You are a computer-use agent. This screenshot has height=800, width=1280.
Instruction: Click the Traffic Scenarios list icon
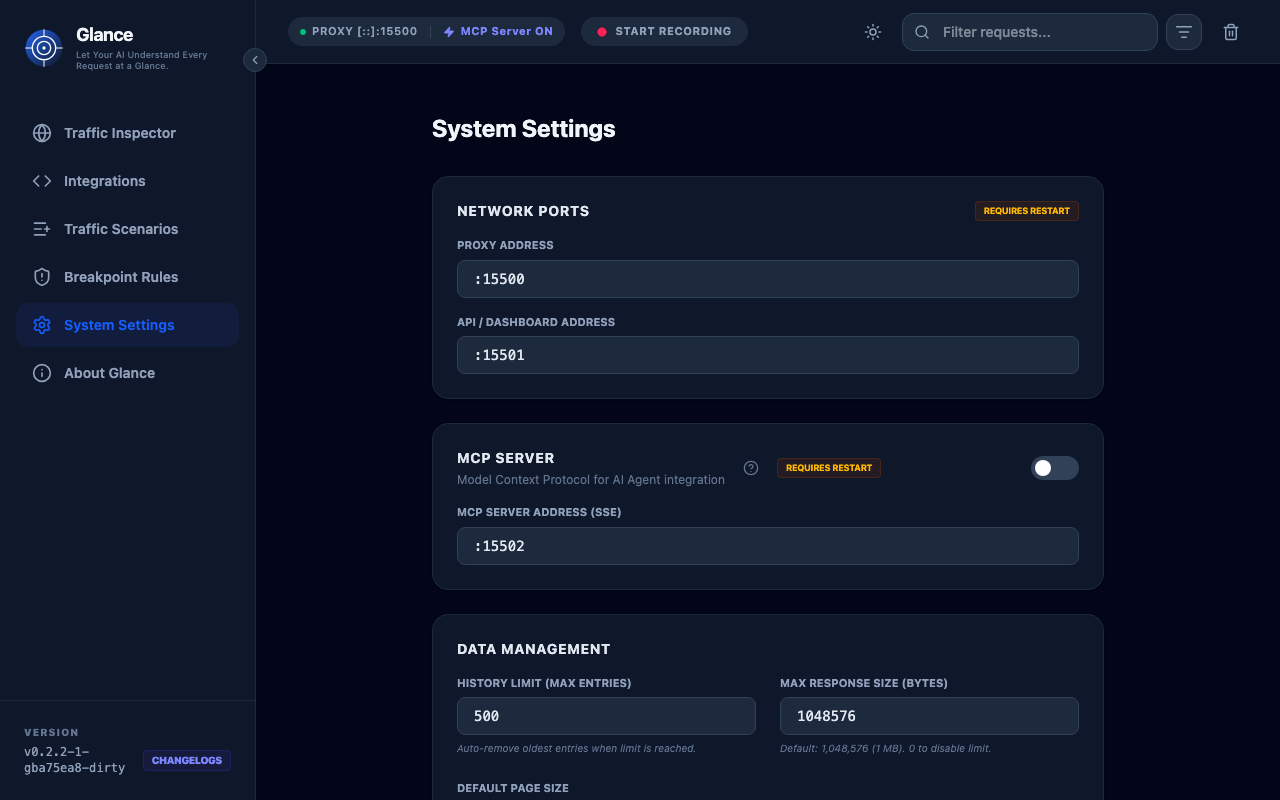[41, 228]
